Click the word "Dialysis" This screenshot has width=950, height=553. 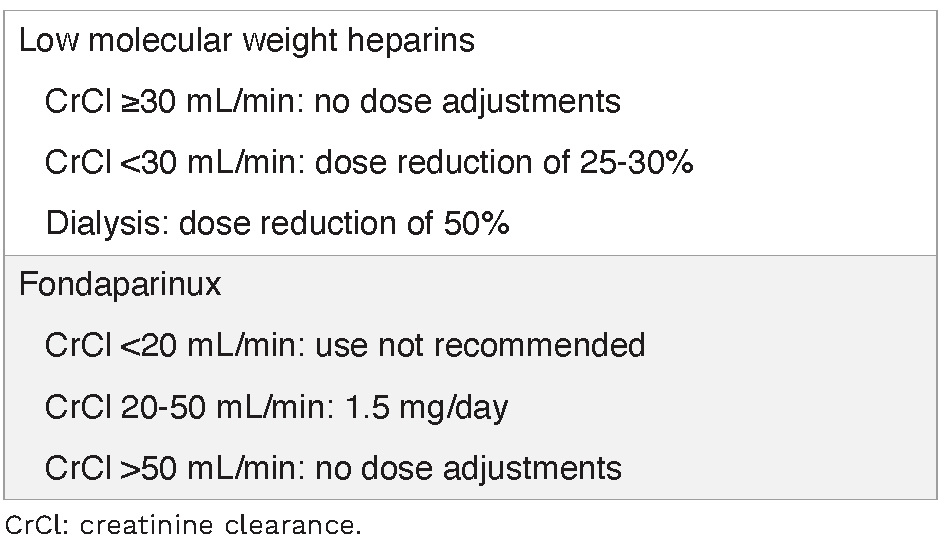click(x=106, y=224)
